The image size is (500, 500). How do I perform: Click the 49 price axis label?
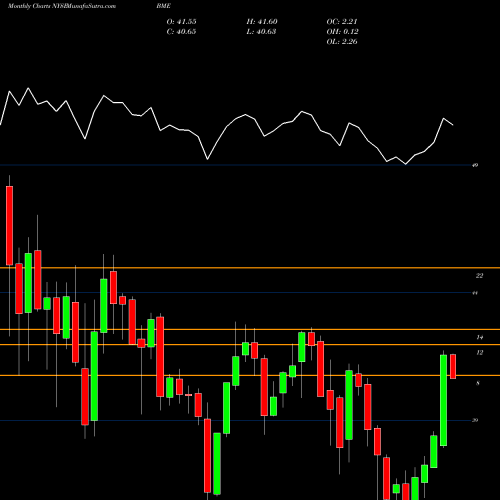[x=475, y=165]
